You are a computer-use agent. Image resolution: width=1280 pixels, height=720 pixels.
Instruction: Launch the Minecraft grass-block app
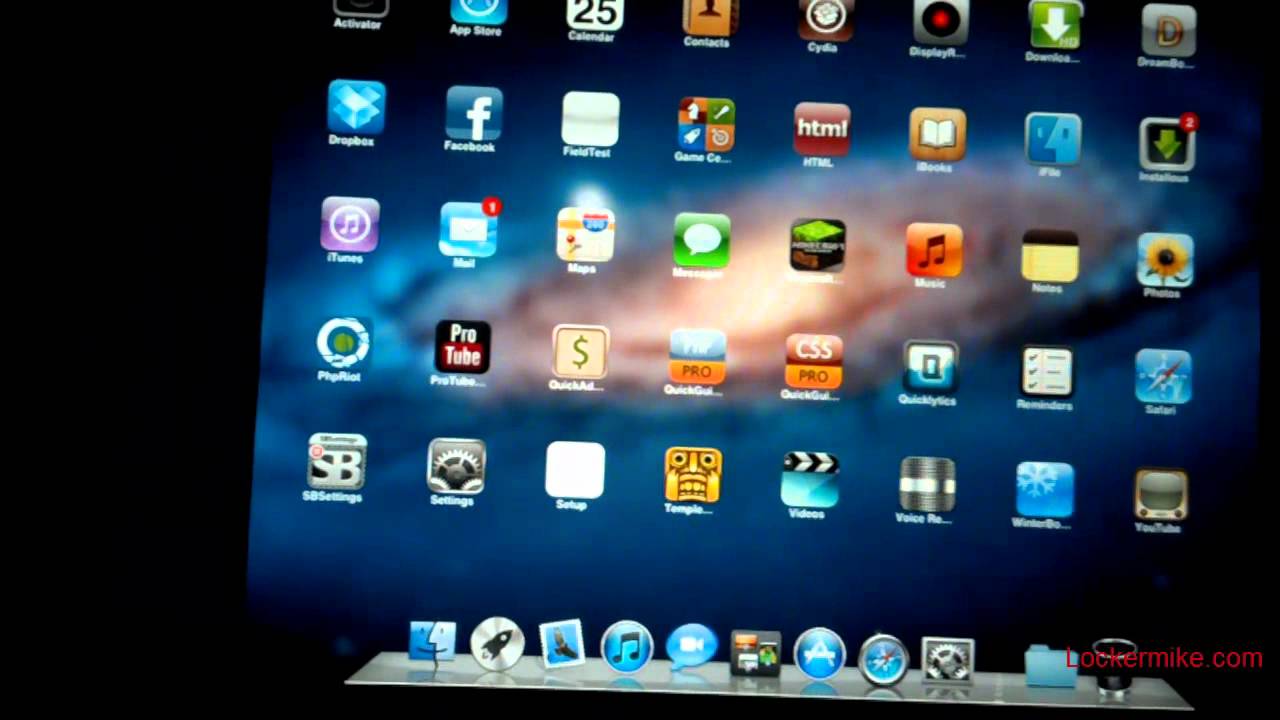tap(817, 245)
